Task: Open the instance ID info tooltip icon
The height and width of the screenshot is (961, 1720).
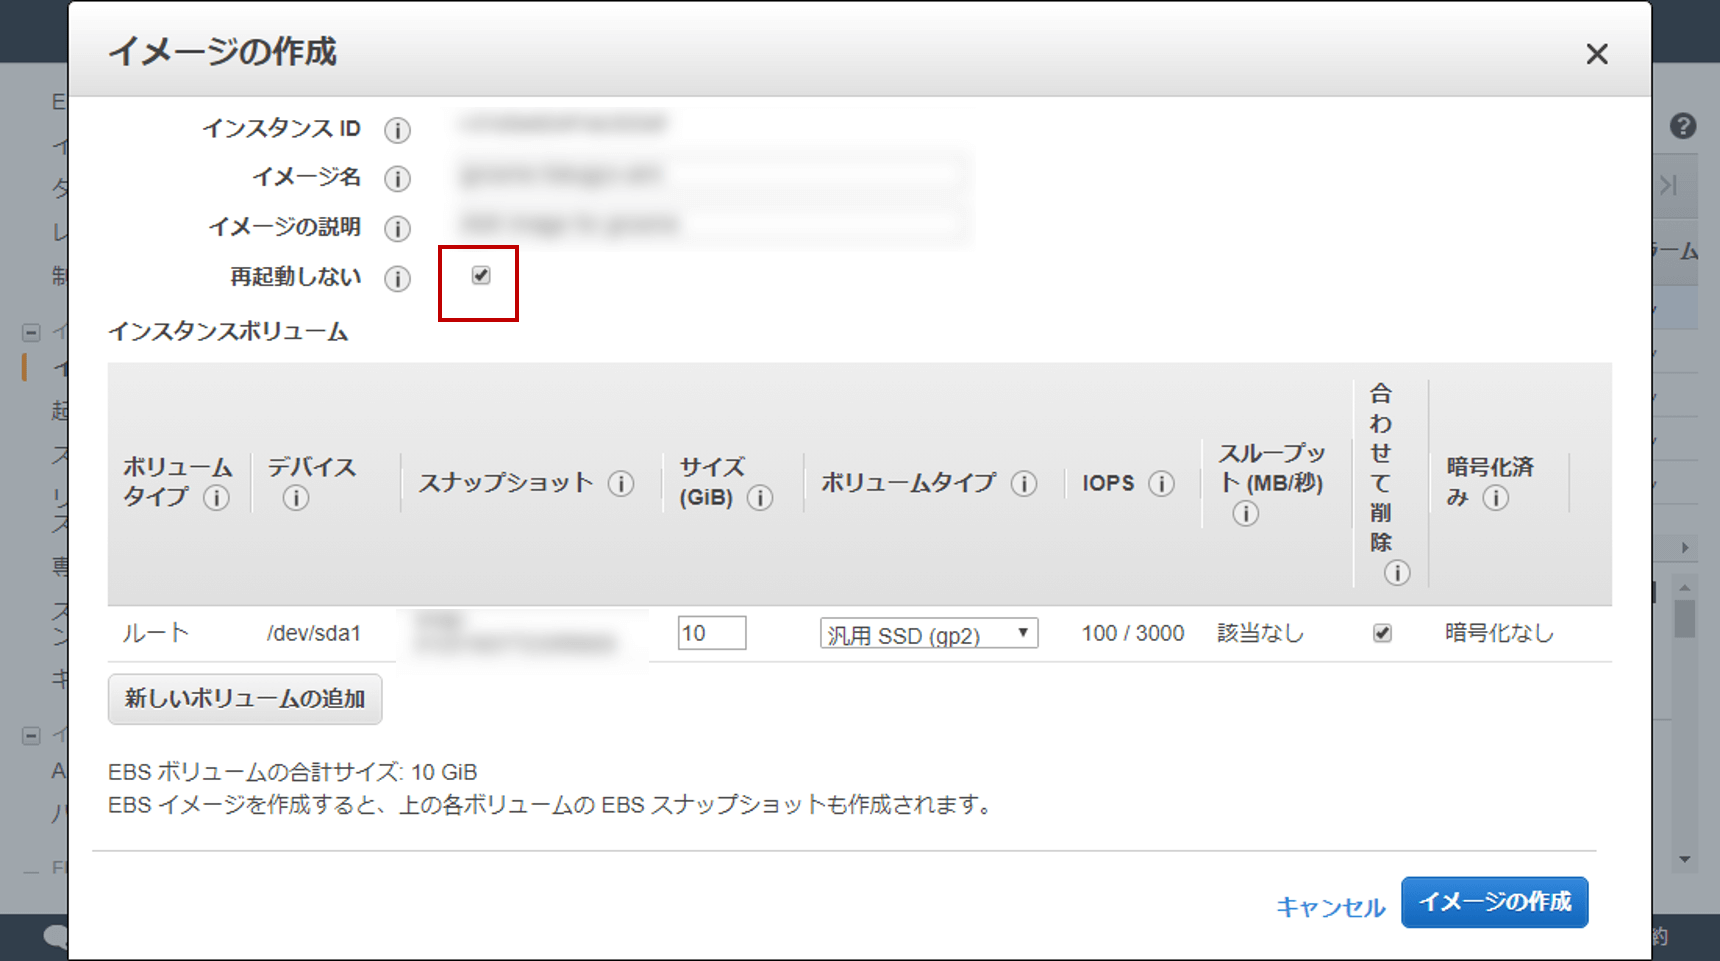Action: (398, 130)
